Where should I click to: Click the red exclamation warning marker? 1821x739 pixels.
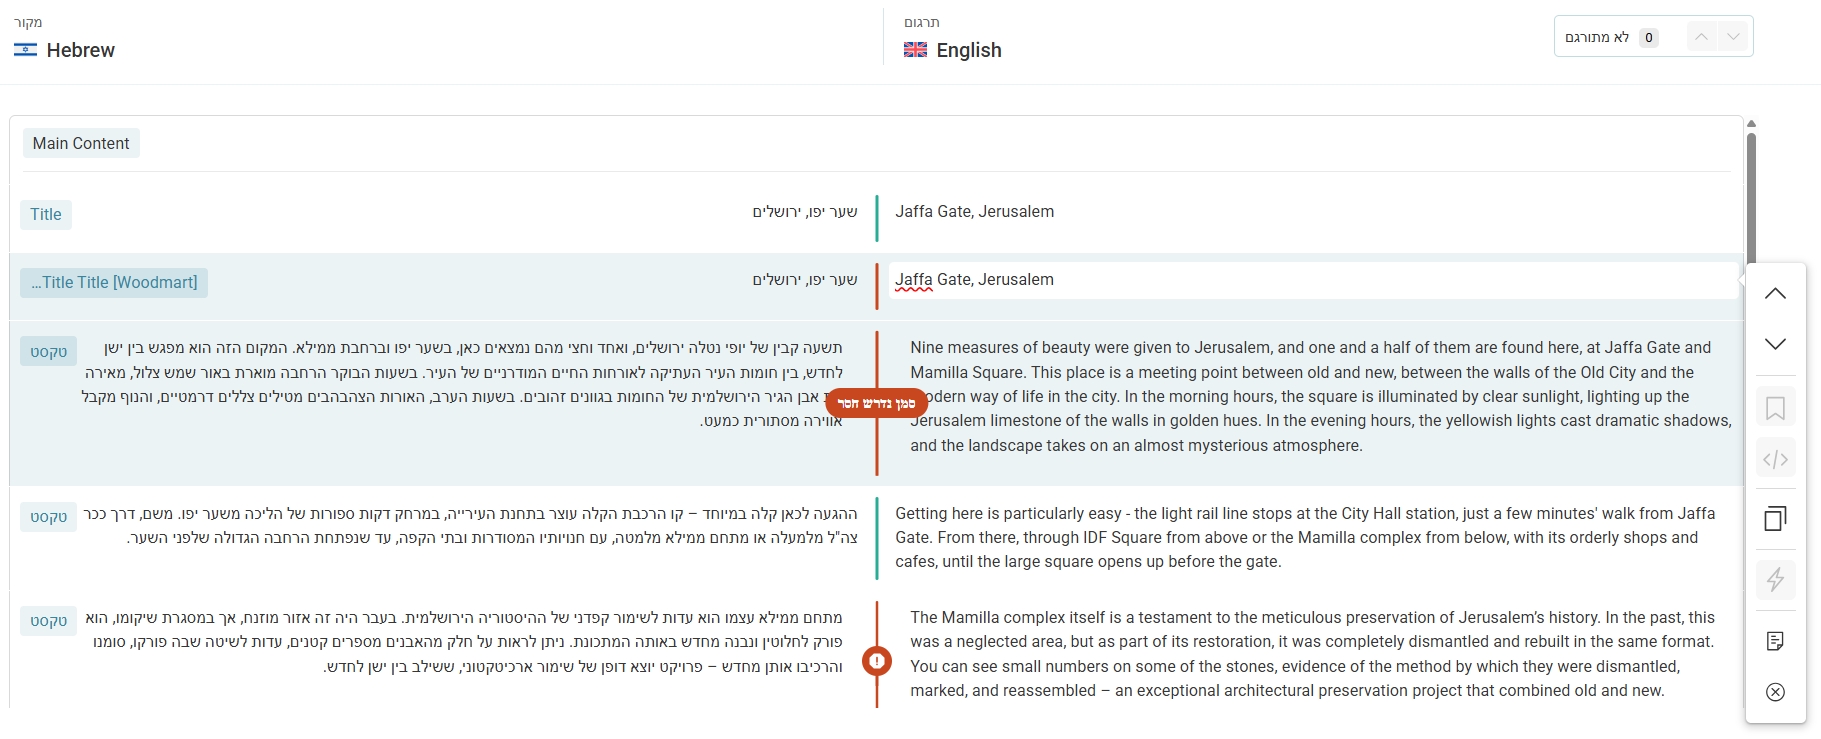(x=877, y=661)
